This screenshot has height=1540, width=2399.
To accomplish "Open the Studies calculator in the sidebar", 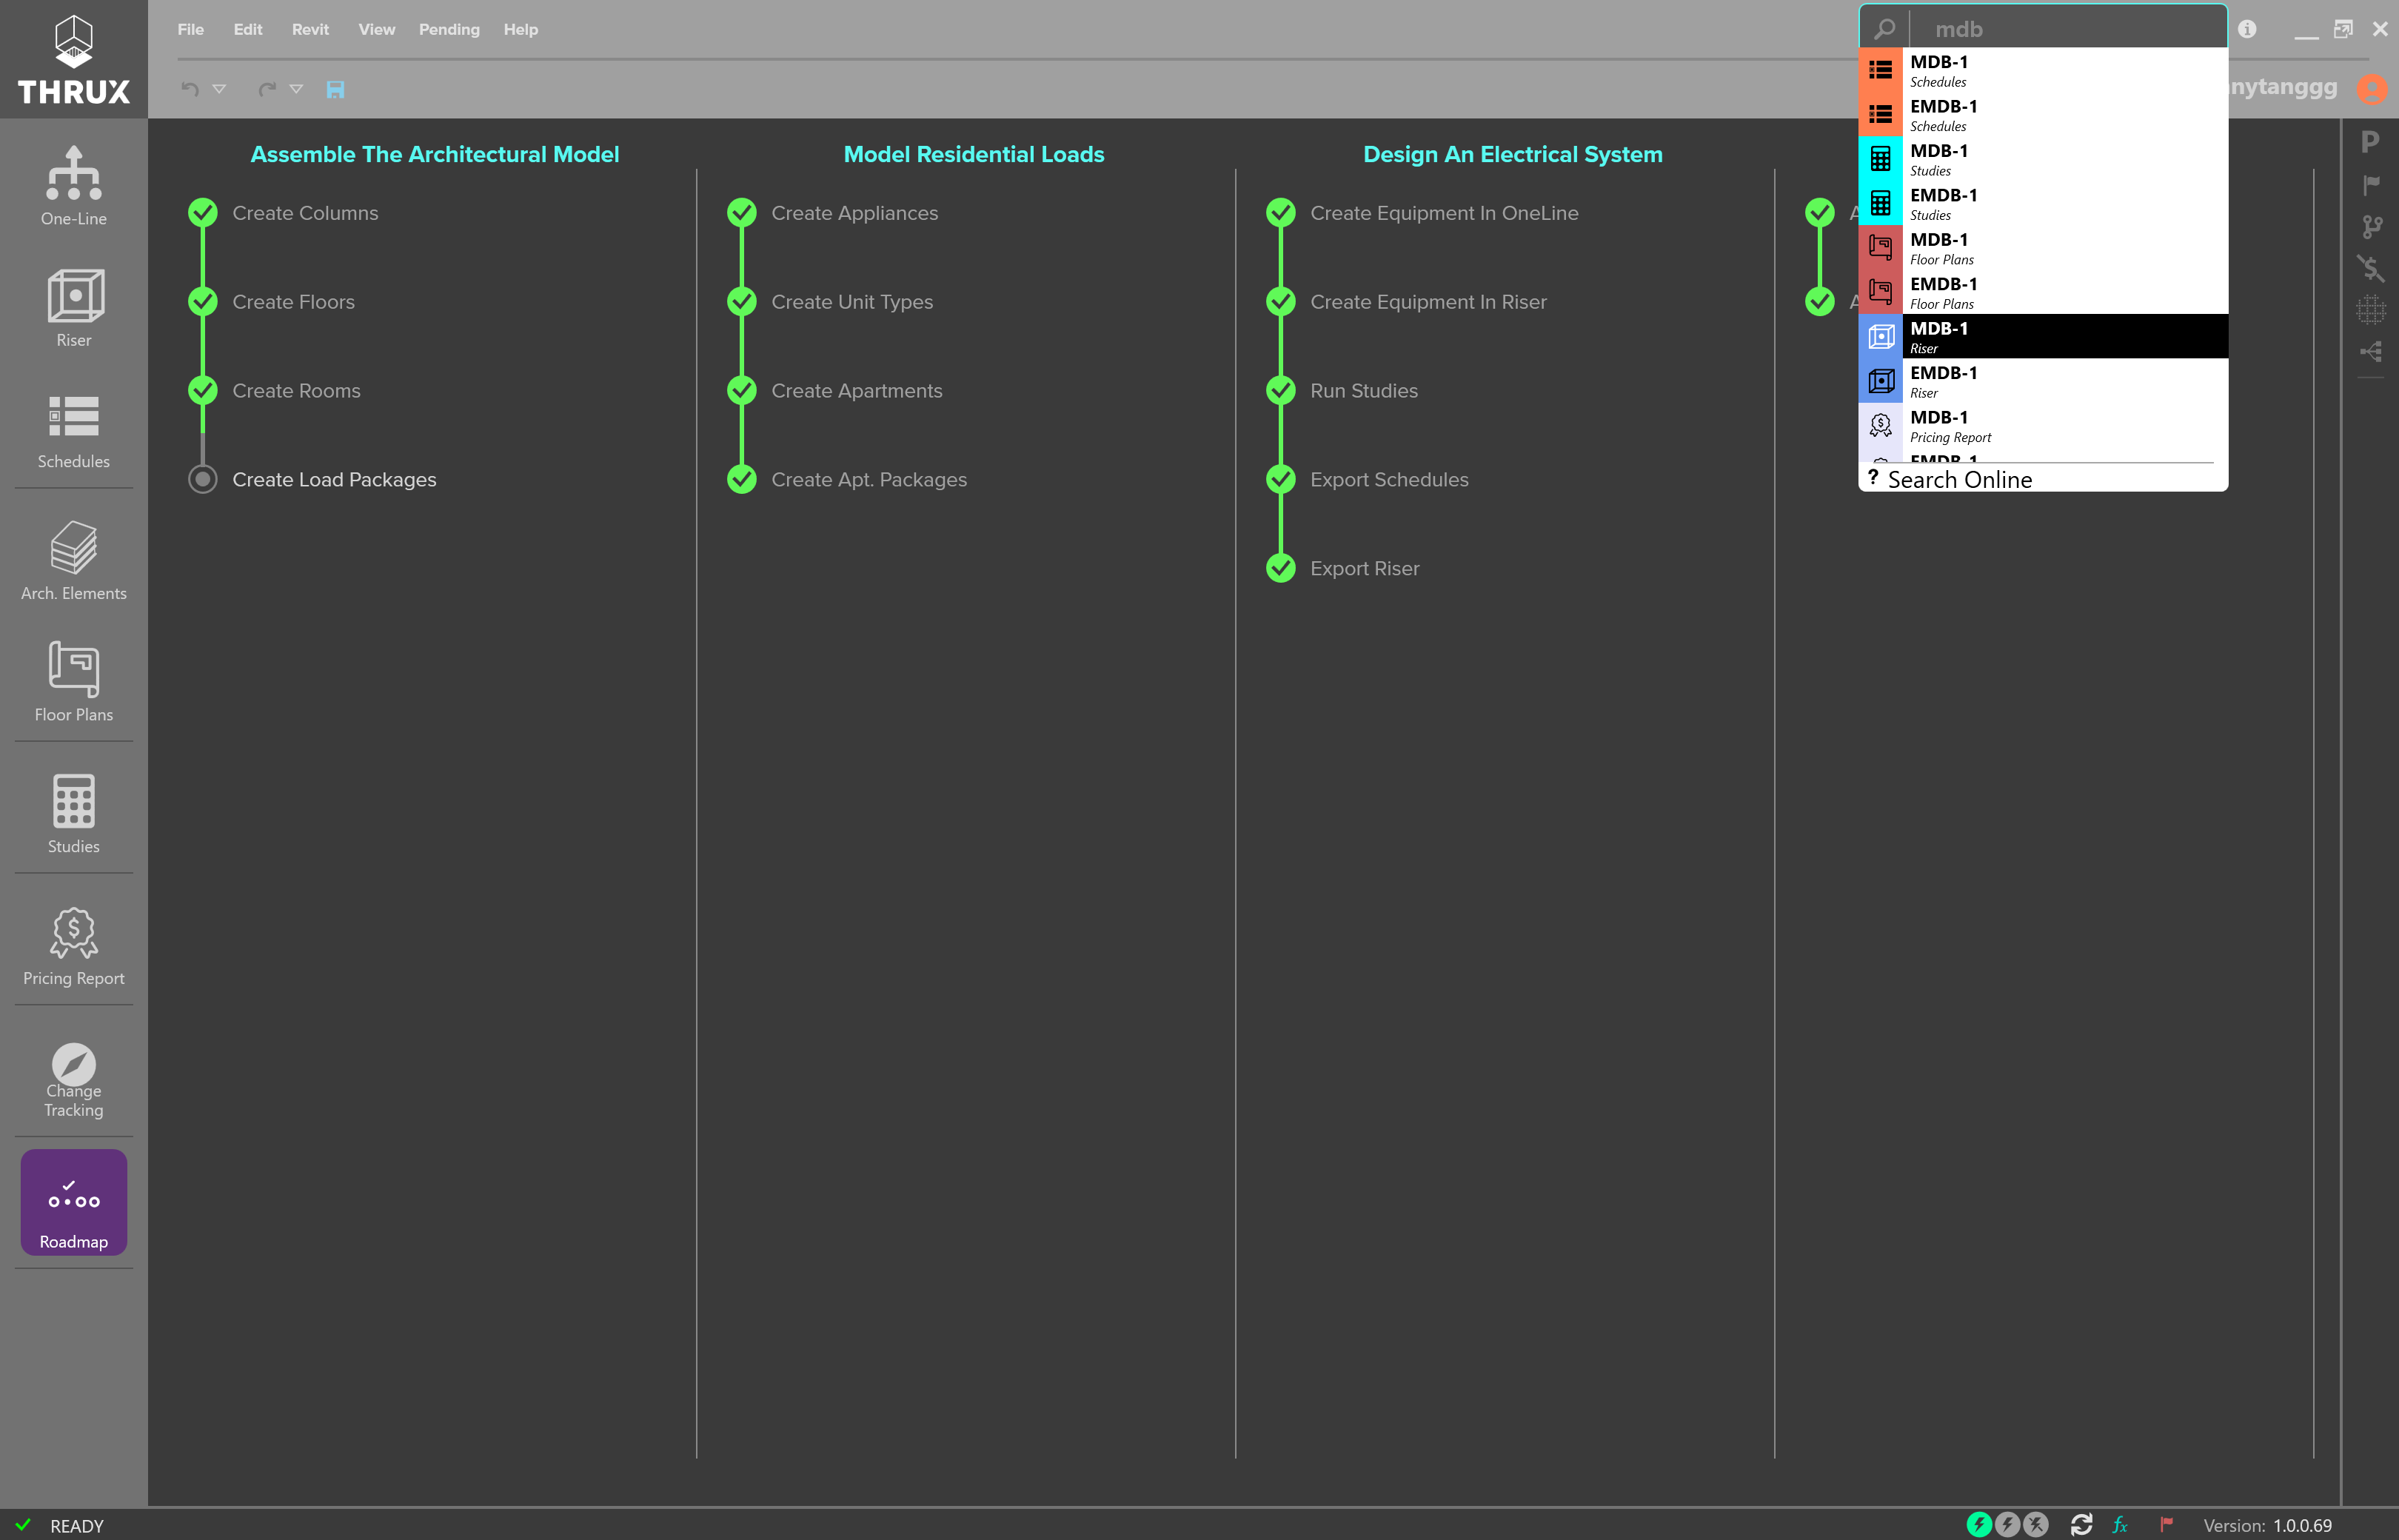I will [x=74, y=814].
